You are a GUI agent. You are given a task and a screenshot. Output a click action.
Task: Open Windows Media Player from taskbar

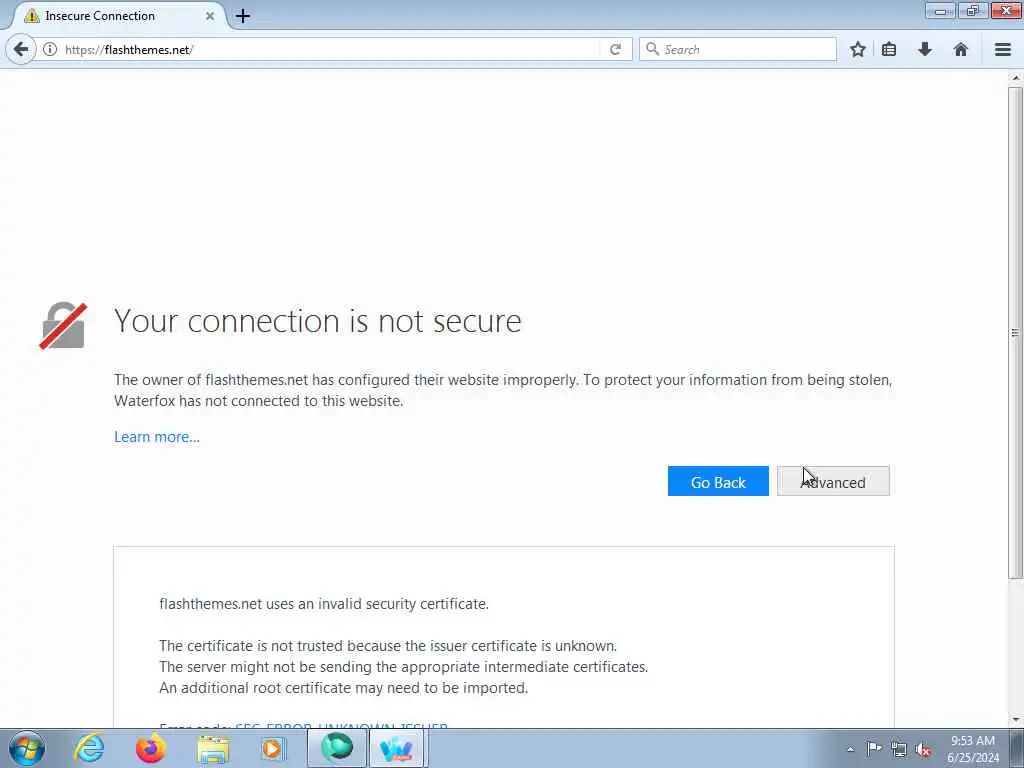tap(274, 748)
